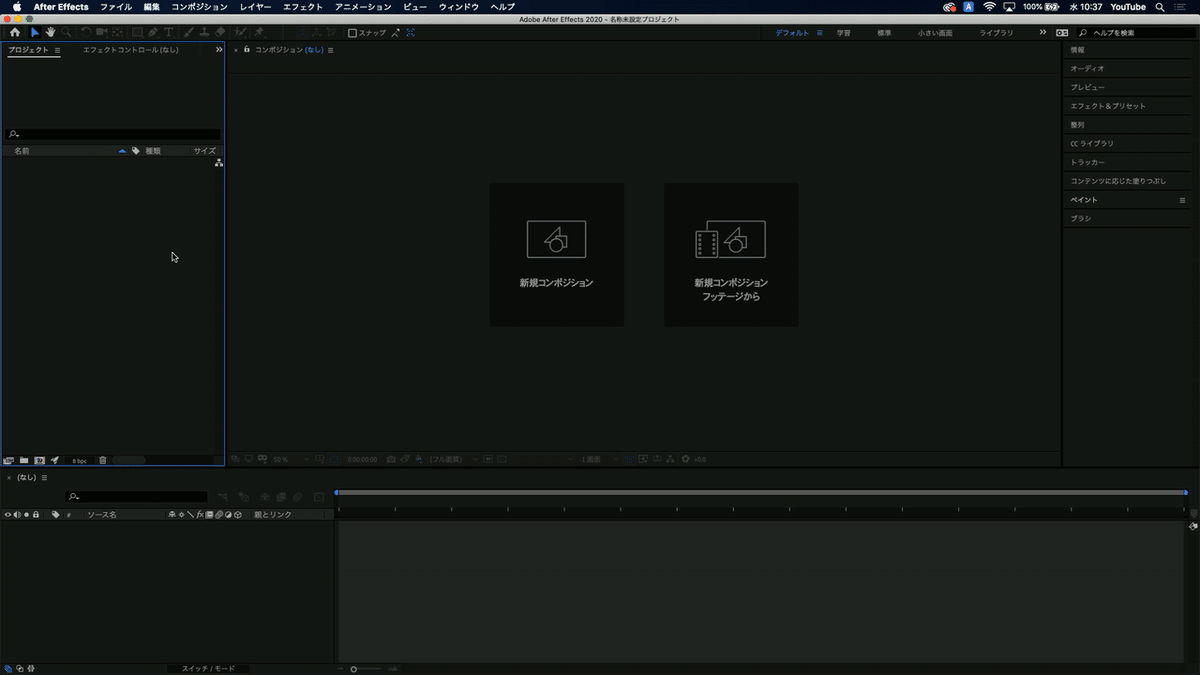Image resolution: width=1200 pixels, height=675 pixels.
Task: Click the workspace sync icon beside search help
Action: (x=1062, y=33)
